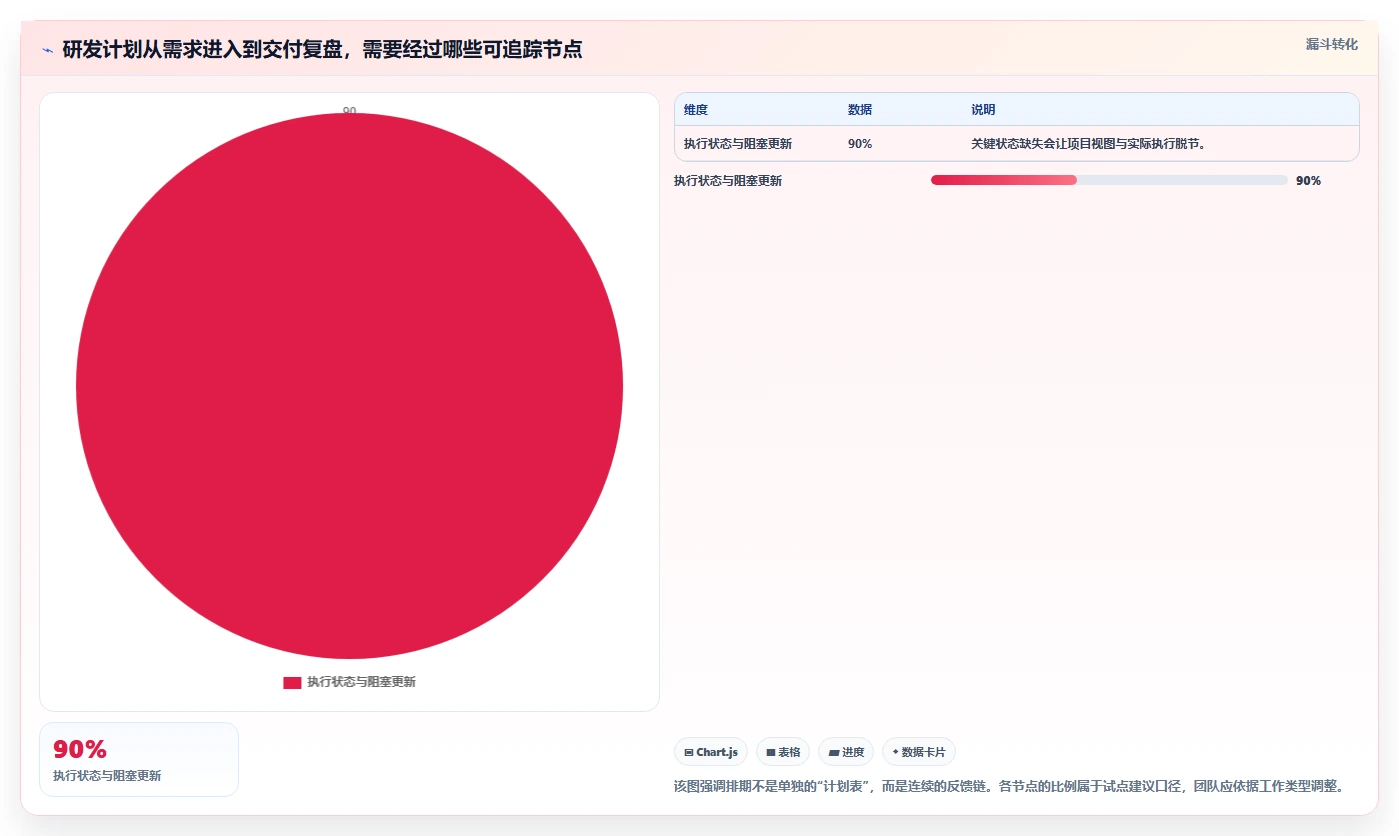Click the 表格 tag
The width and height of the screenshot is (1399, 836).
(x=783, y=752)
